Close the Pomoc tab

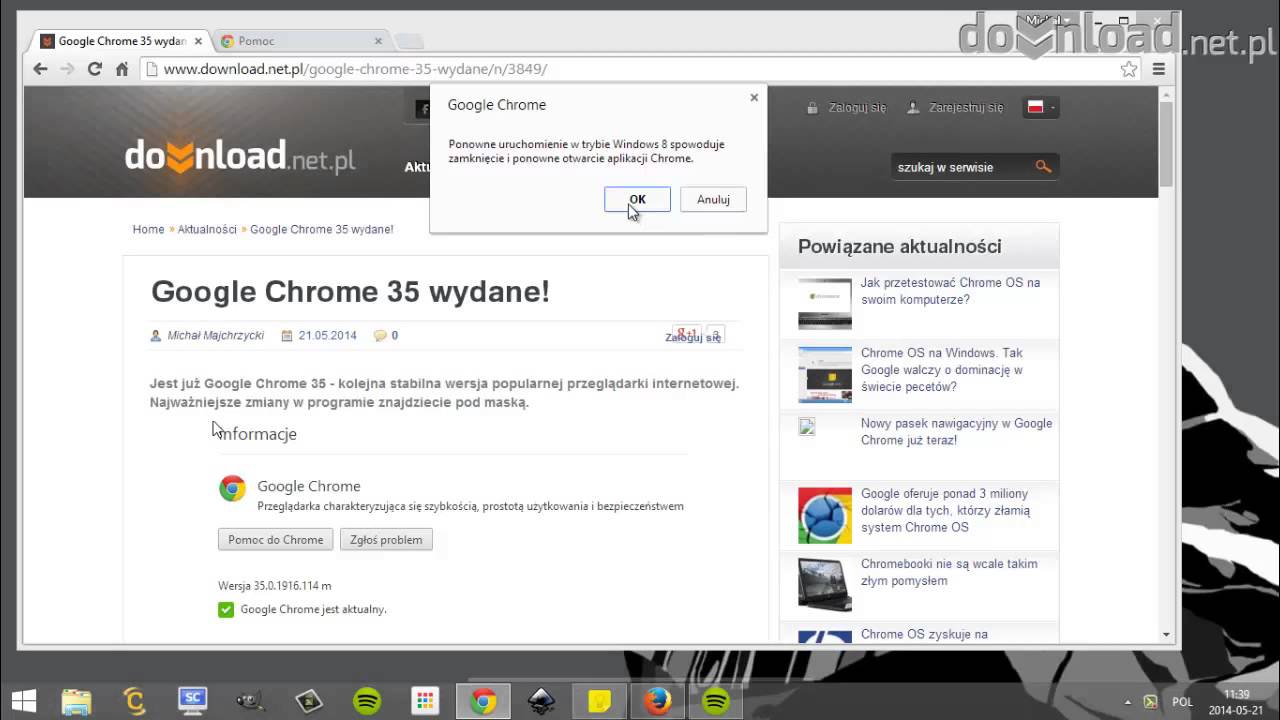pyautogui.click(x=378, y=41)
